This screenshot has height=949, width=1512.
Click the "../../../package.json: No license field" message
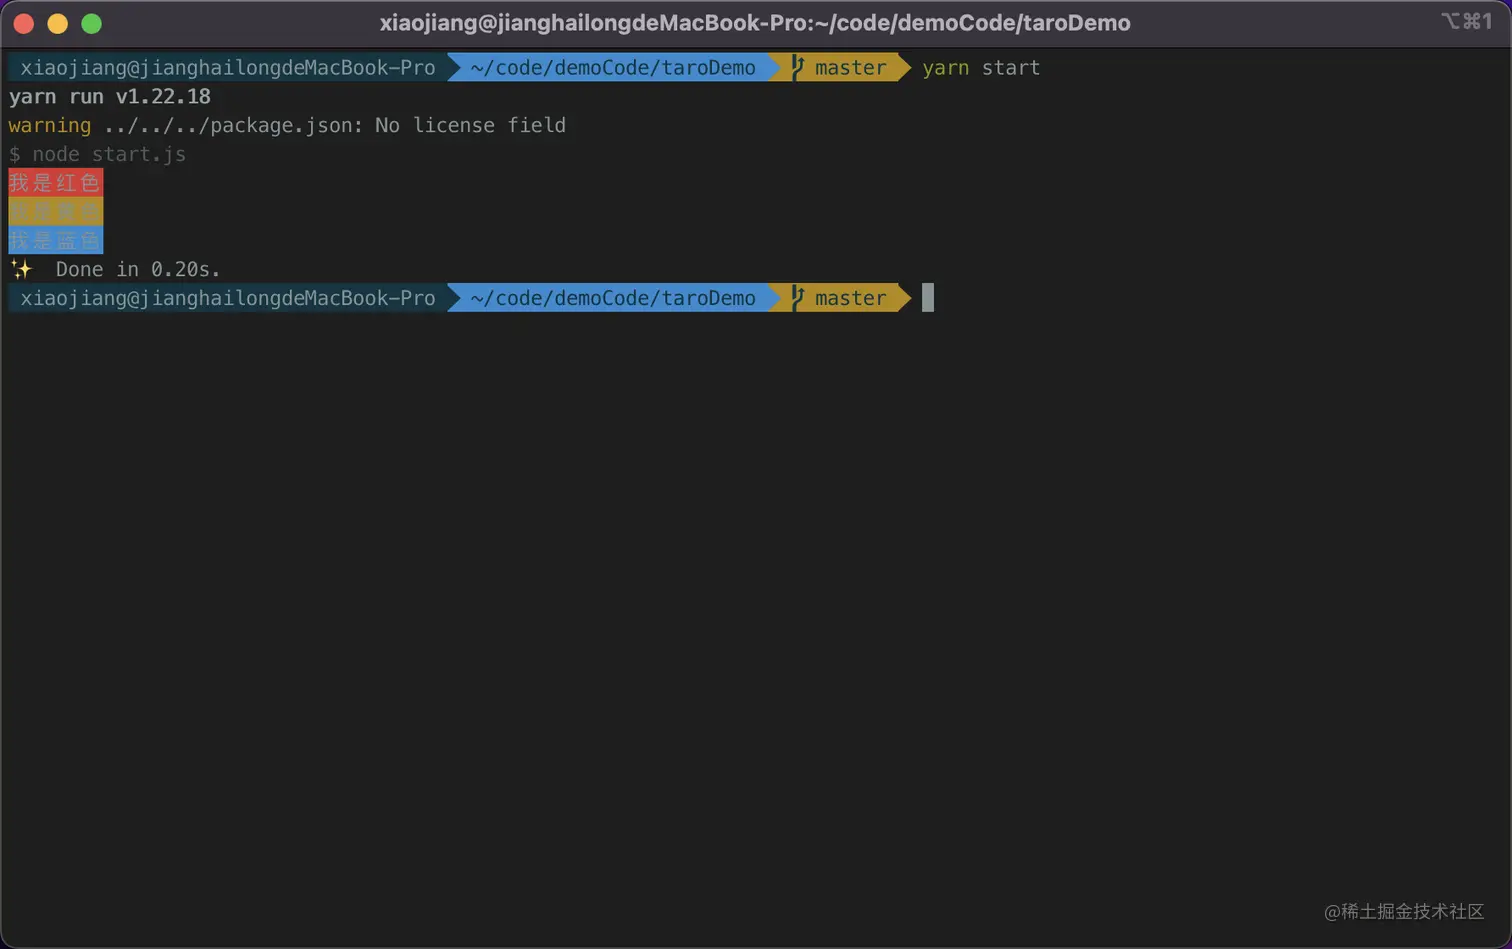pyautogui.click(x=335, y=126)
